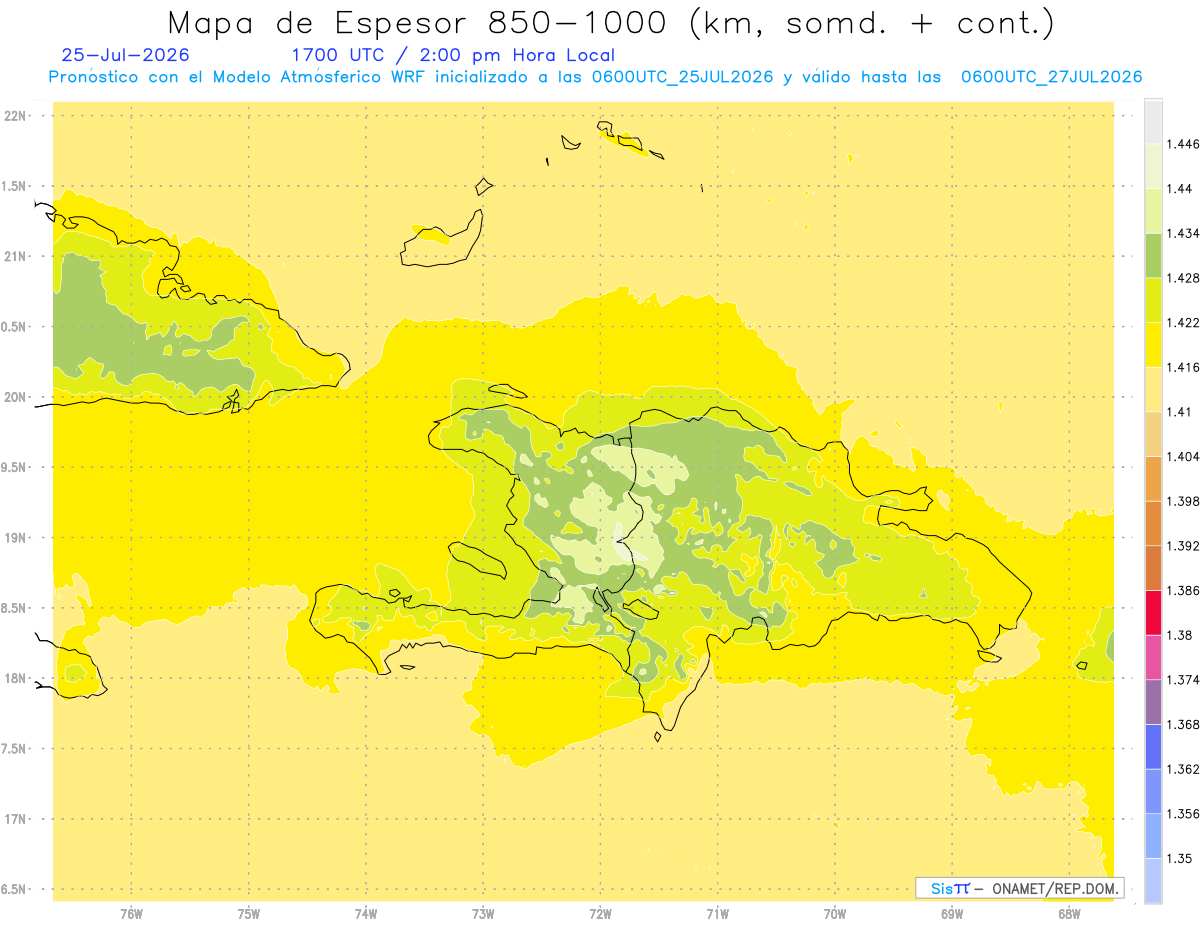Screen dimensions: 1200x927
Task: Click the legend value 1.446
Action: [x=1185, y=144]
